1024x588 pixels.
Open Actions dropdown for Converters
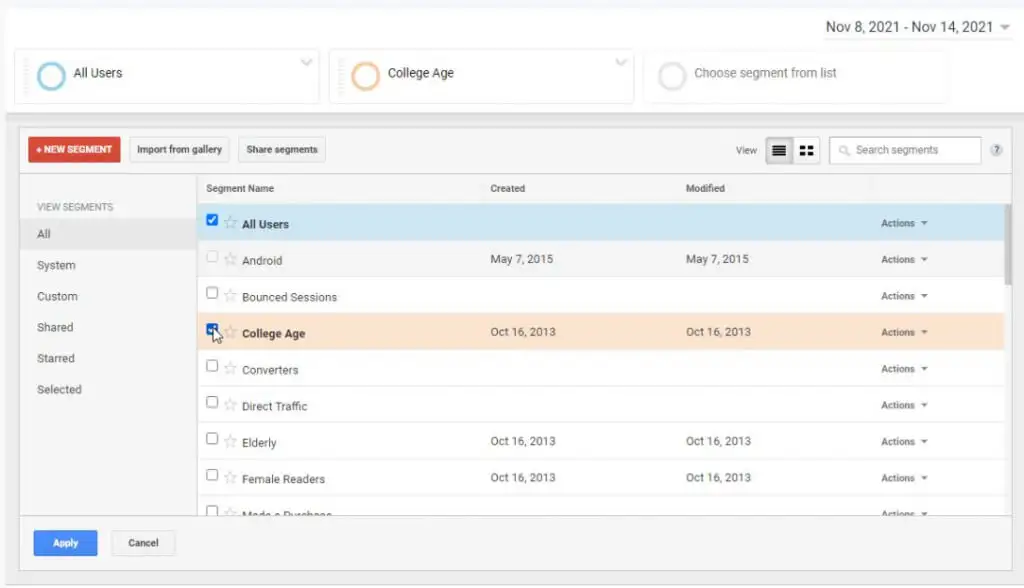(x=904, y=369)
